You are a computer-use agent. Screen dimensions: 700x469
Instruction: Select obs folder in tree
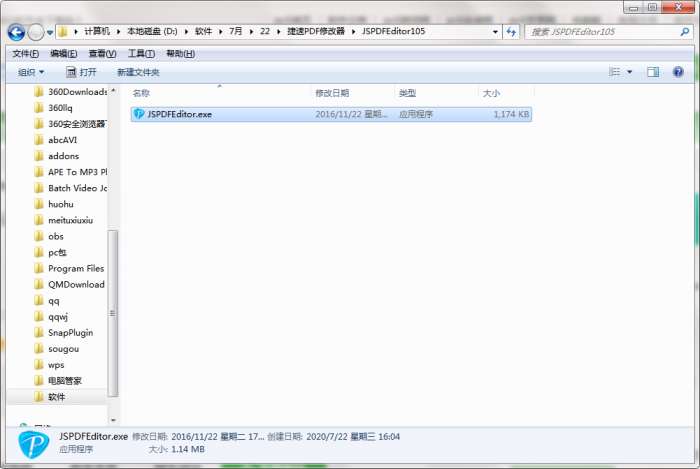coord(49,236)
